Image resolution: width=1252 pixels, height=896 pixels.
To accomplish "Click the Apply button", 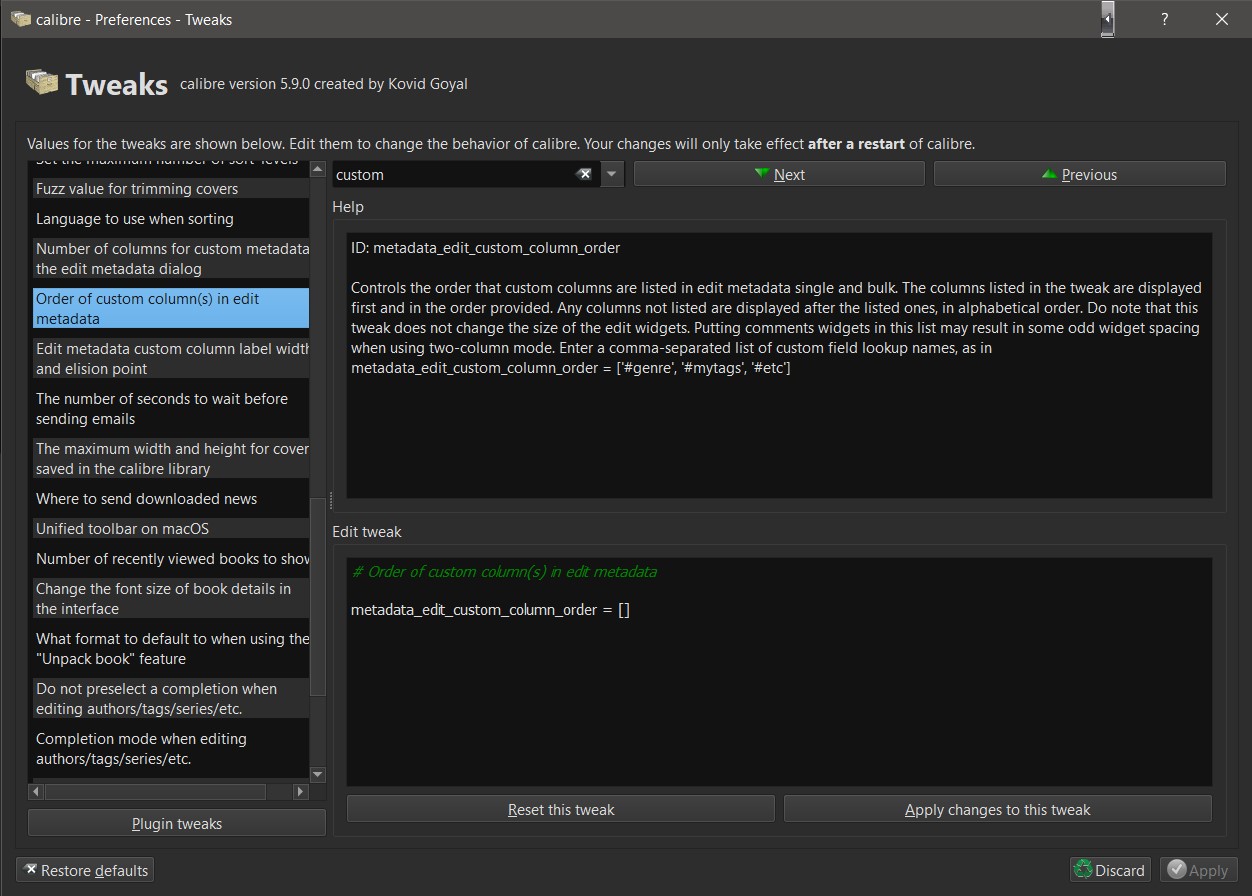I will point(1198,870).
